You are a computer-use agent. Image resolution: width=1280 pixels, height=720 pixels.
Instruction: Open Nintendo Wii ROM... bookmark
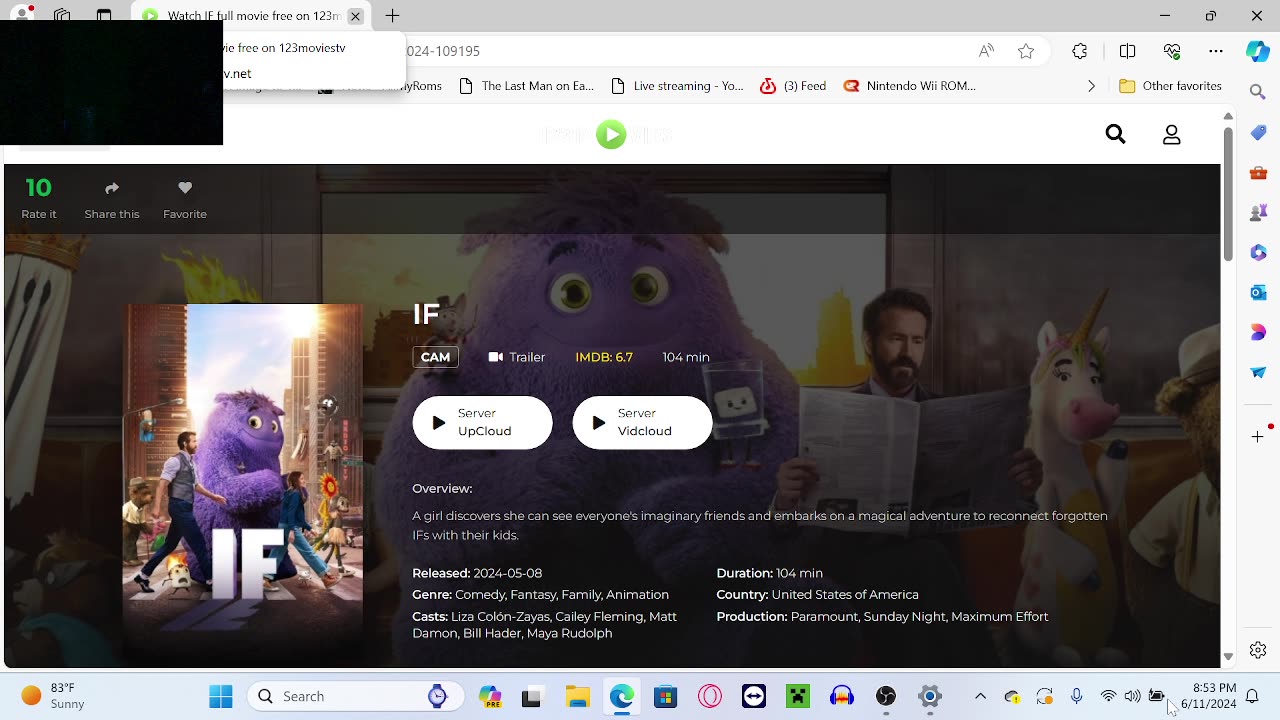pyautogui.click(x=909, y=86)
